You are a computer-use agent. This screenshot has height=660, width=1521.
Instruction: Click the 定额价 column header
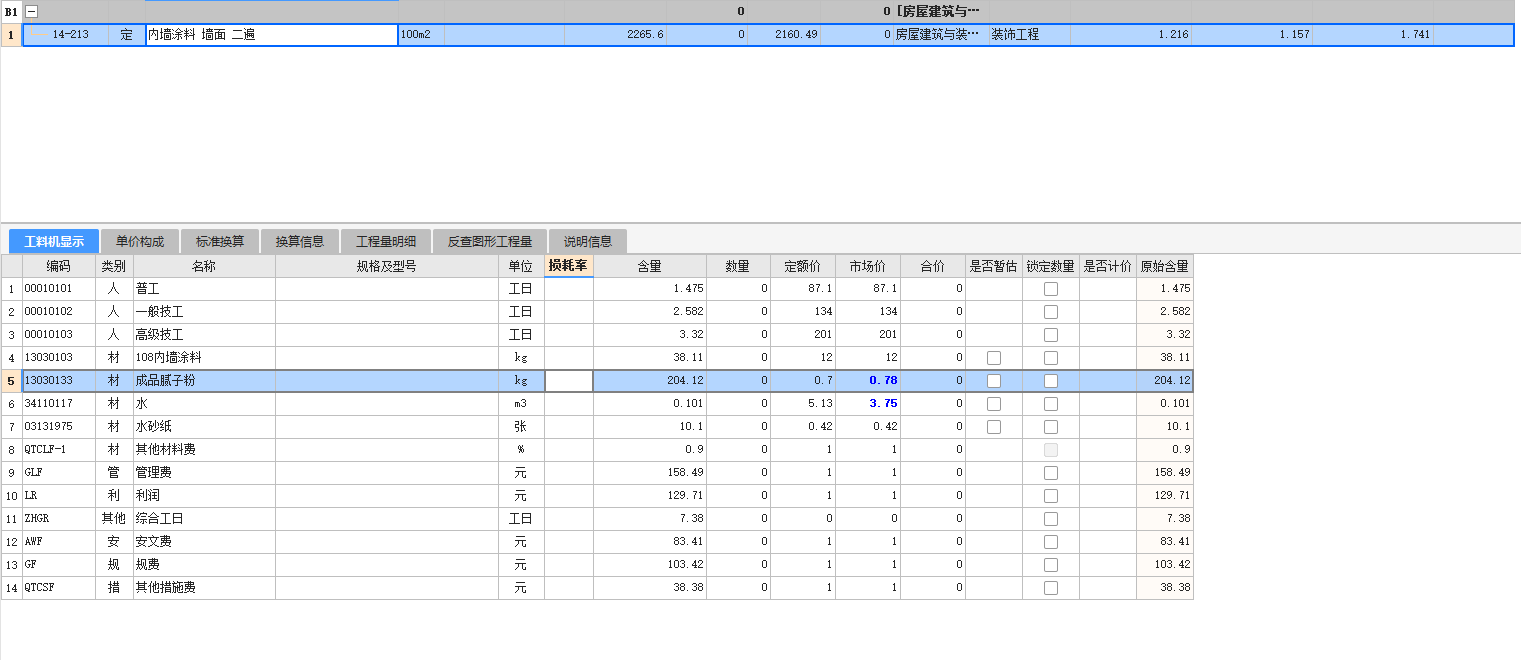tap(803, 266)
